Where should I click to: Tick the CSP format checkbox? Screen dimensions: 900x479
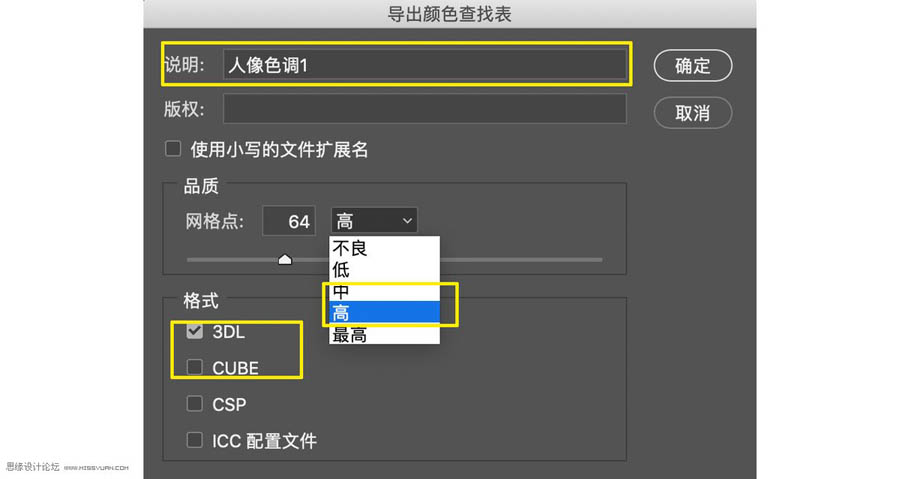(195, 404)
